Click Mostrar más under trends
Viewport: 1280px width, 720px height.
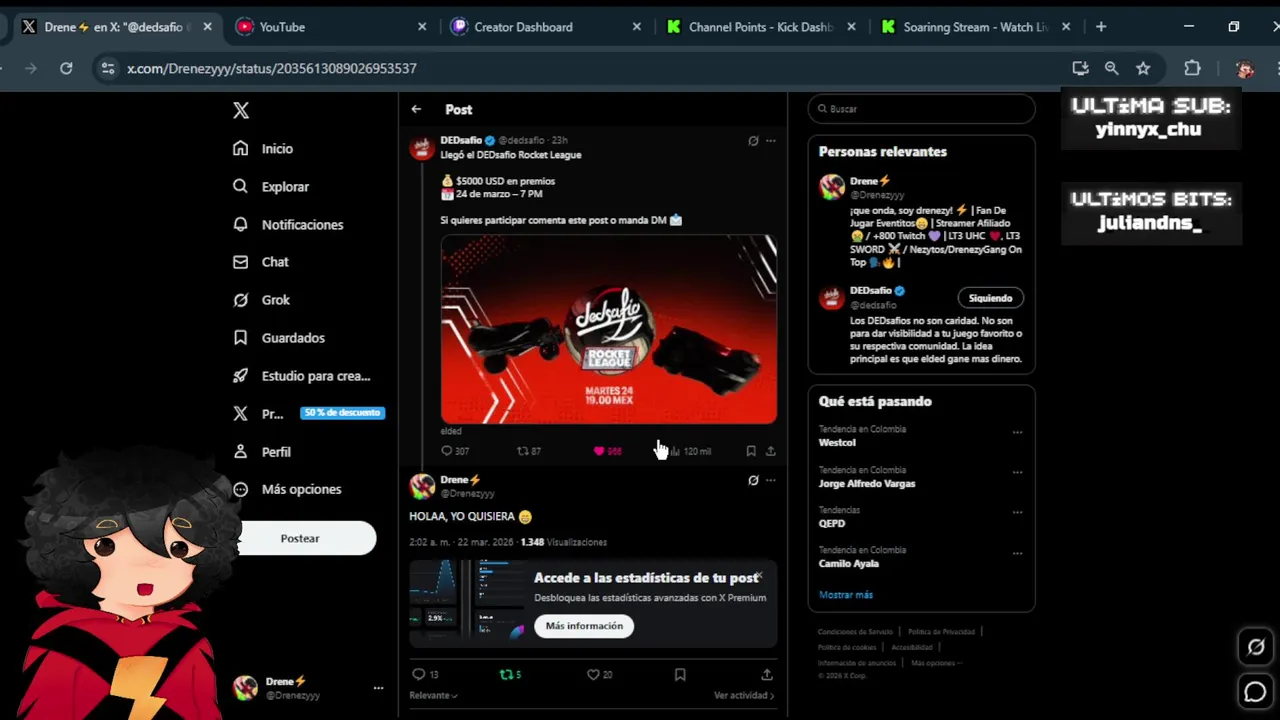(x=846, y=595)
